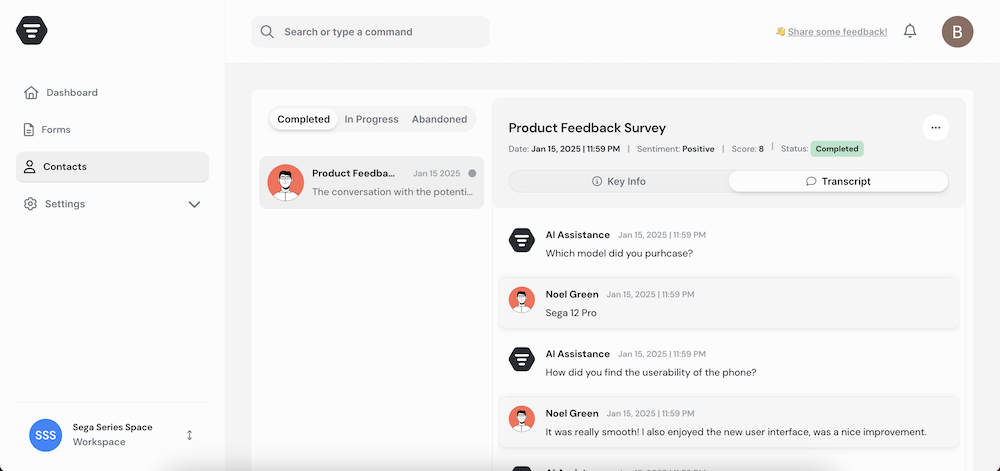Show Abandoned conversations
This screenshot has width=1000, height=471.
[x=439, y=119]
